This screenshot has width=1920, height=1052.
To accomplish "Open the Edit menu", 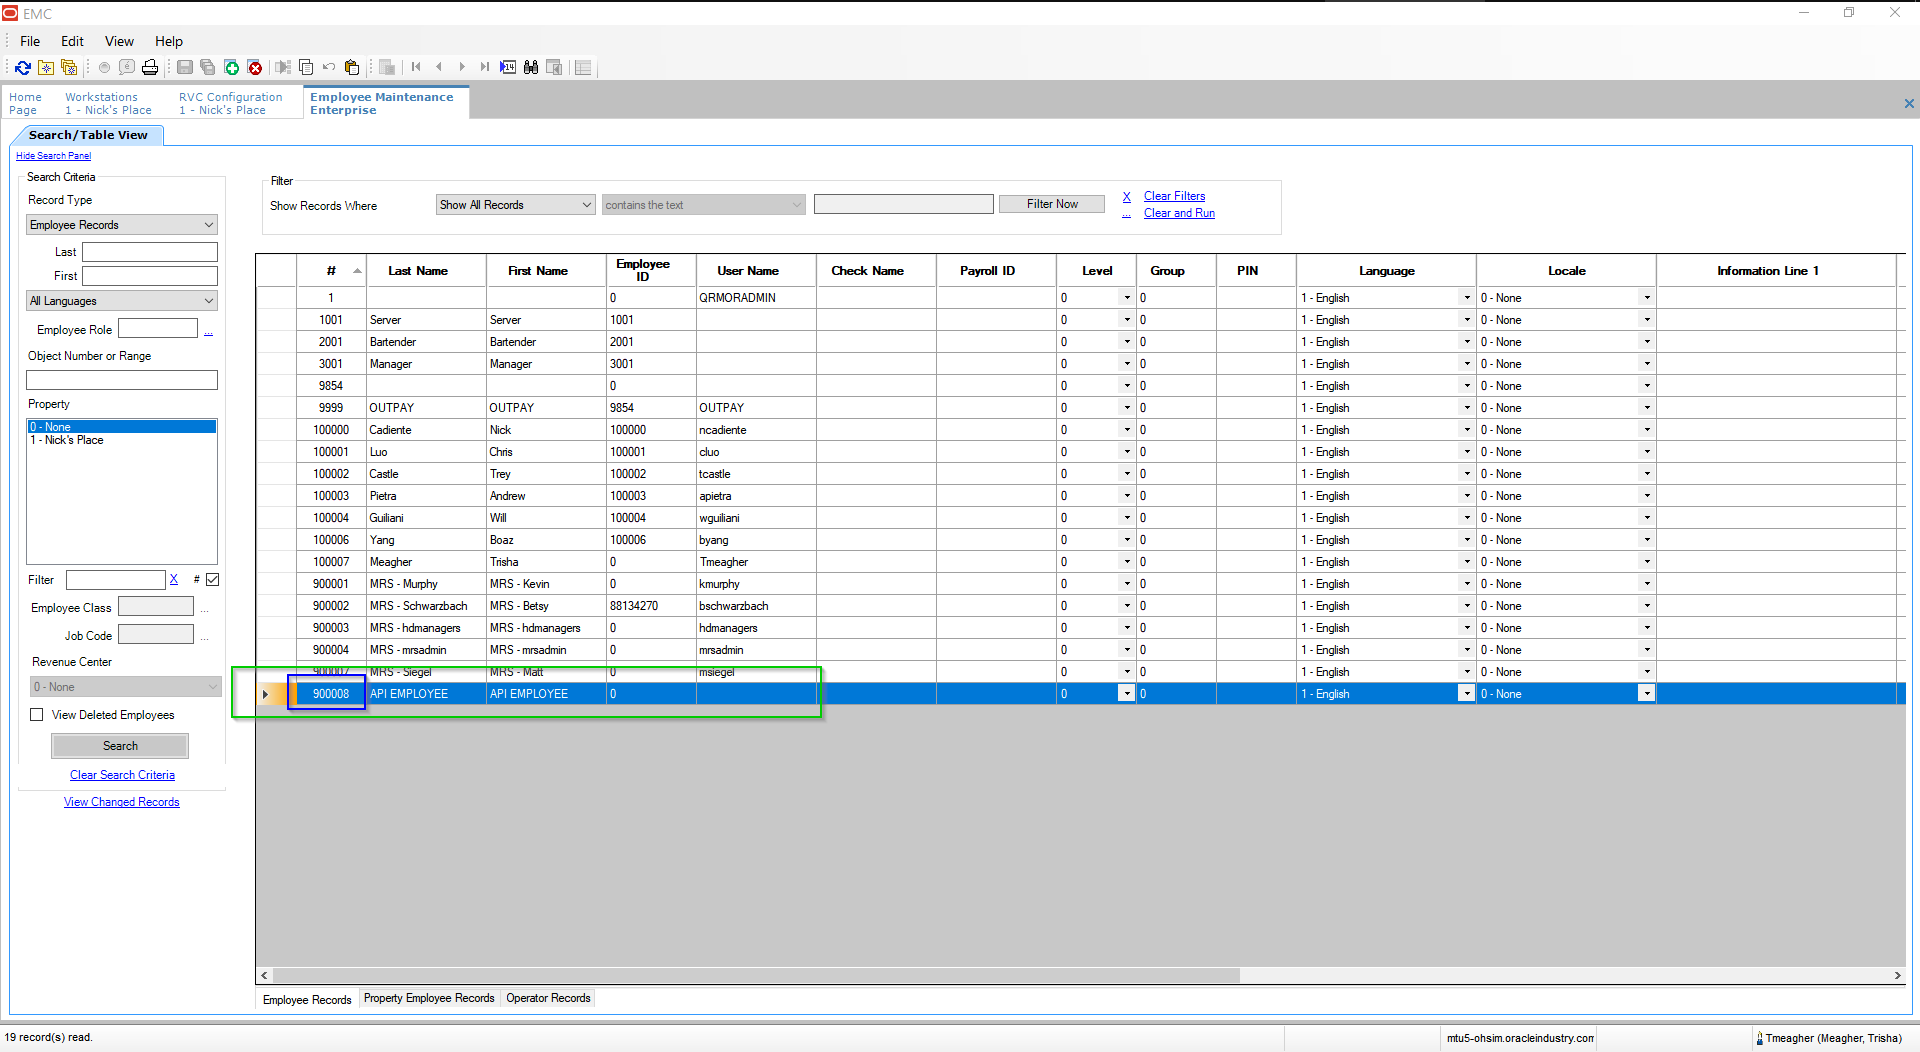I will click(x=71, y=41).
